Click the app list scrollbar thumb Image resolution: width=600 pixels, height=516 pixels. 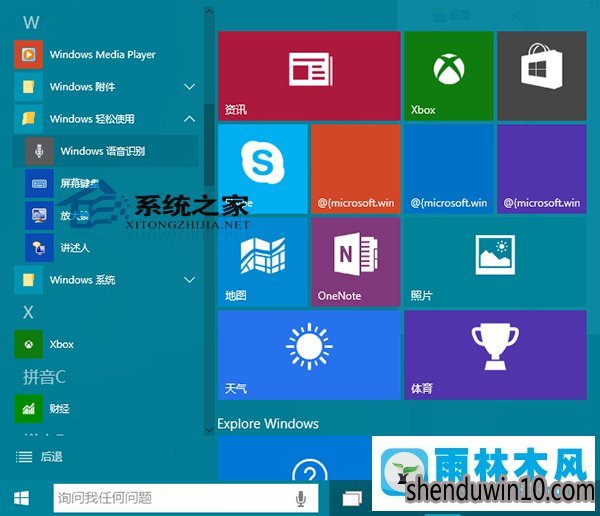(x=209, y=145)
